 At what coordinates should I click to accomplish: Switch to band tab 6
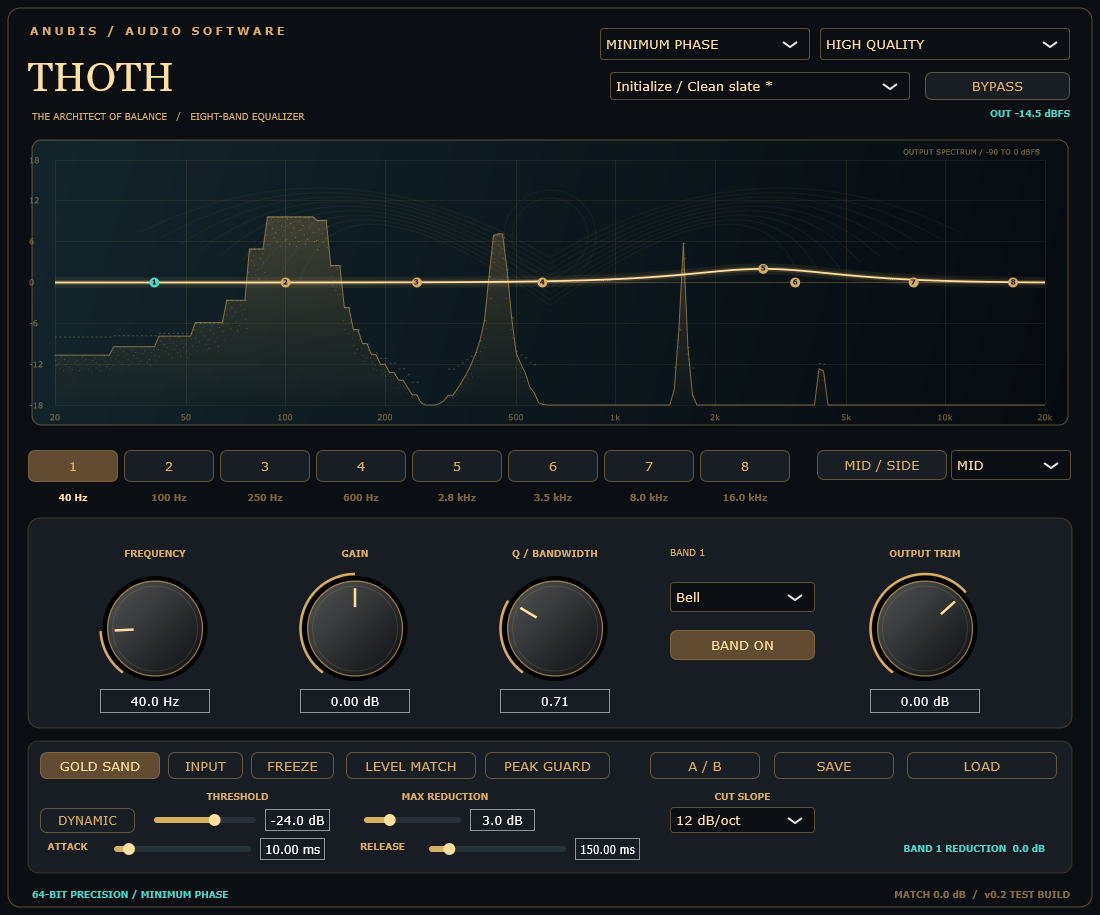(553, 466)
